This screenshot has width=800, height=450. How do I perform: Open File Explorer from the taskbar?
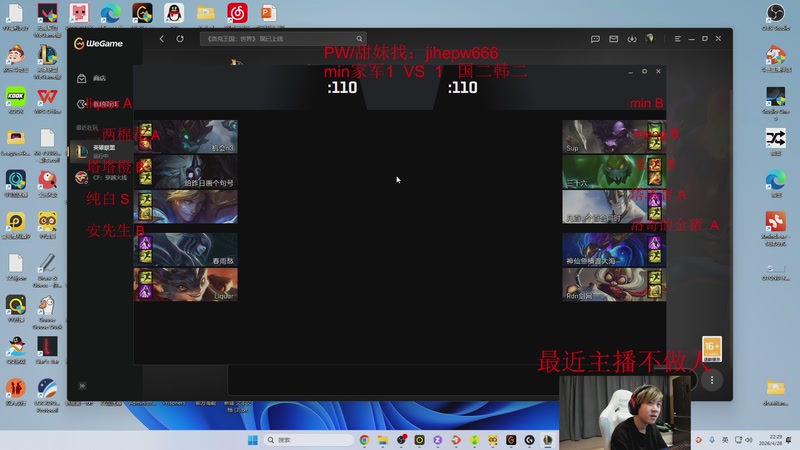383,440
